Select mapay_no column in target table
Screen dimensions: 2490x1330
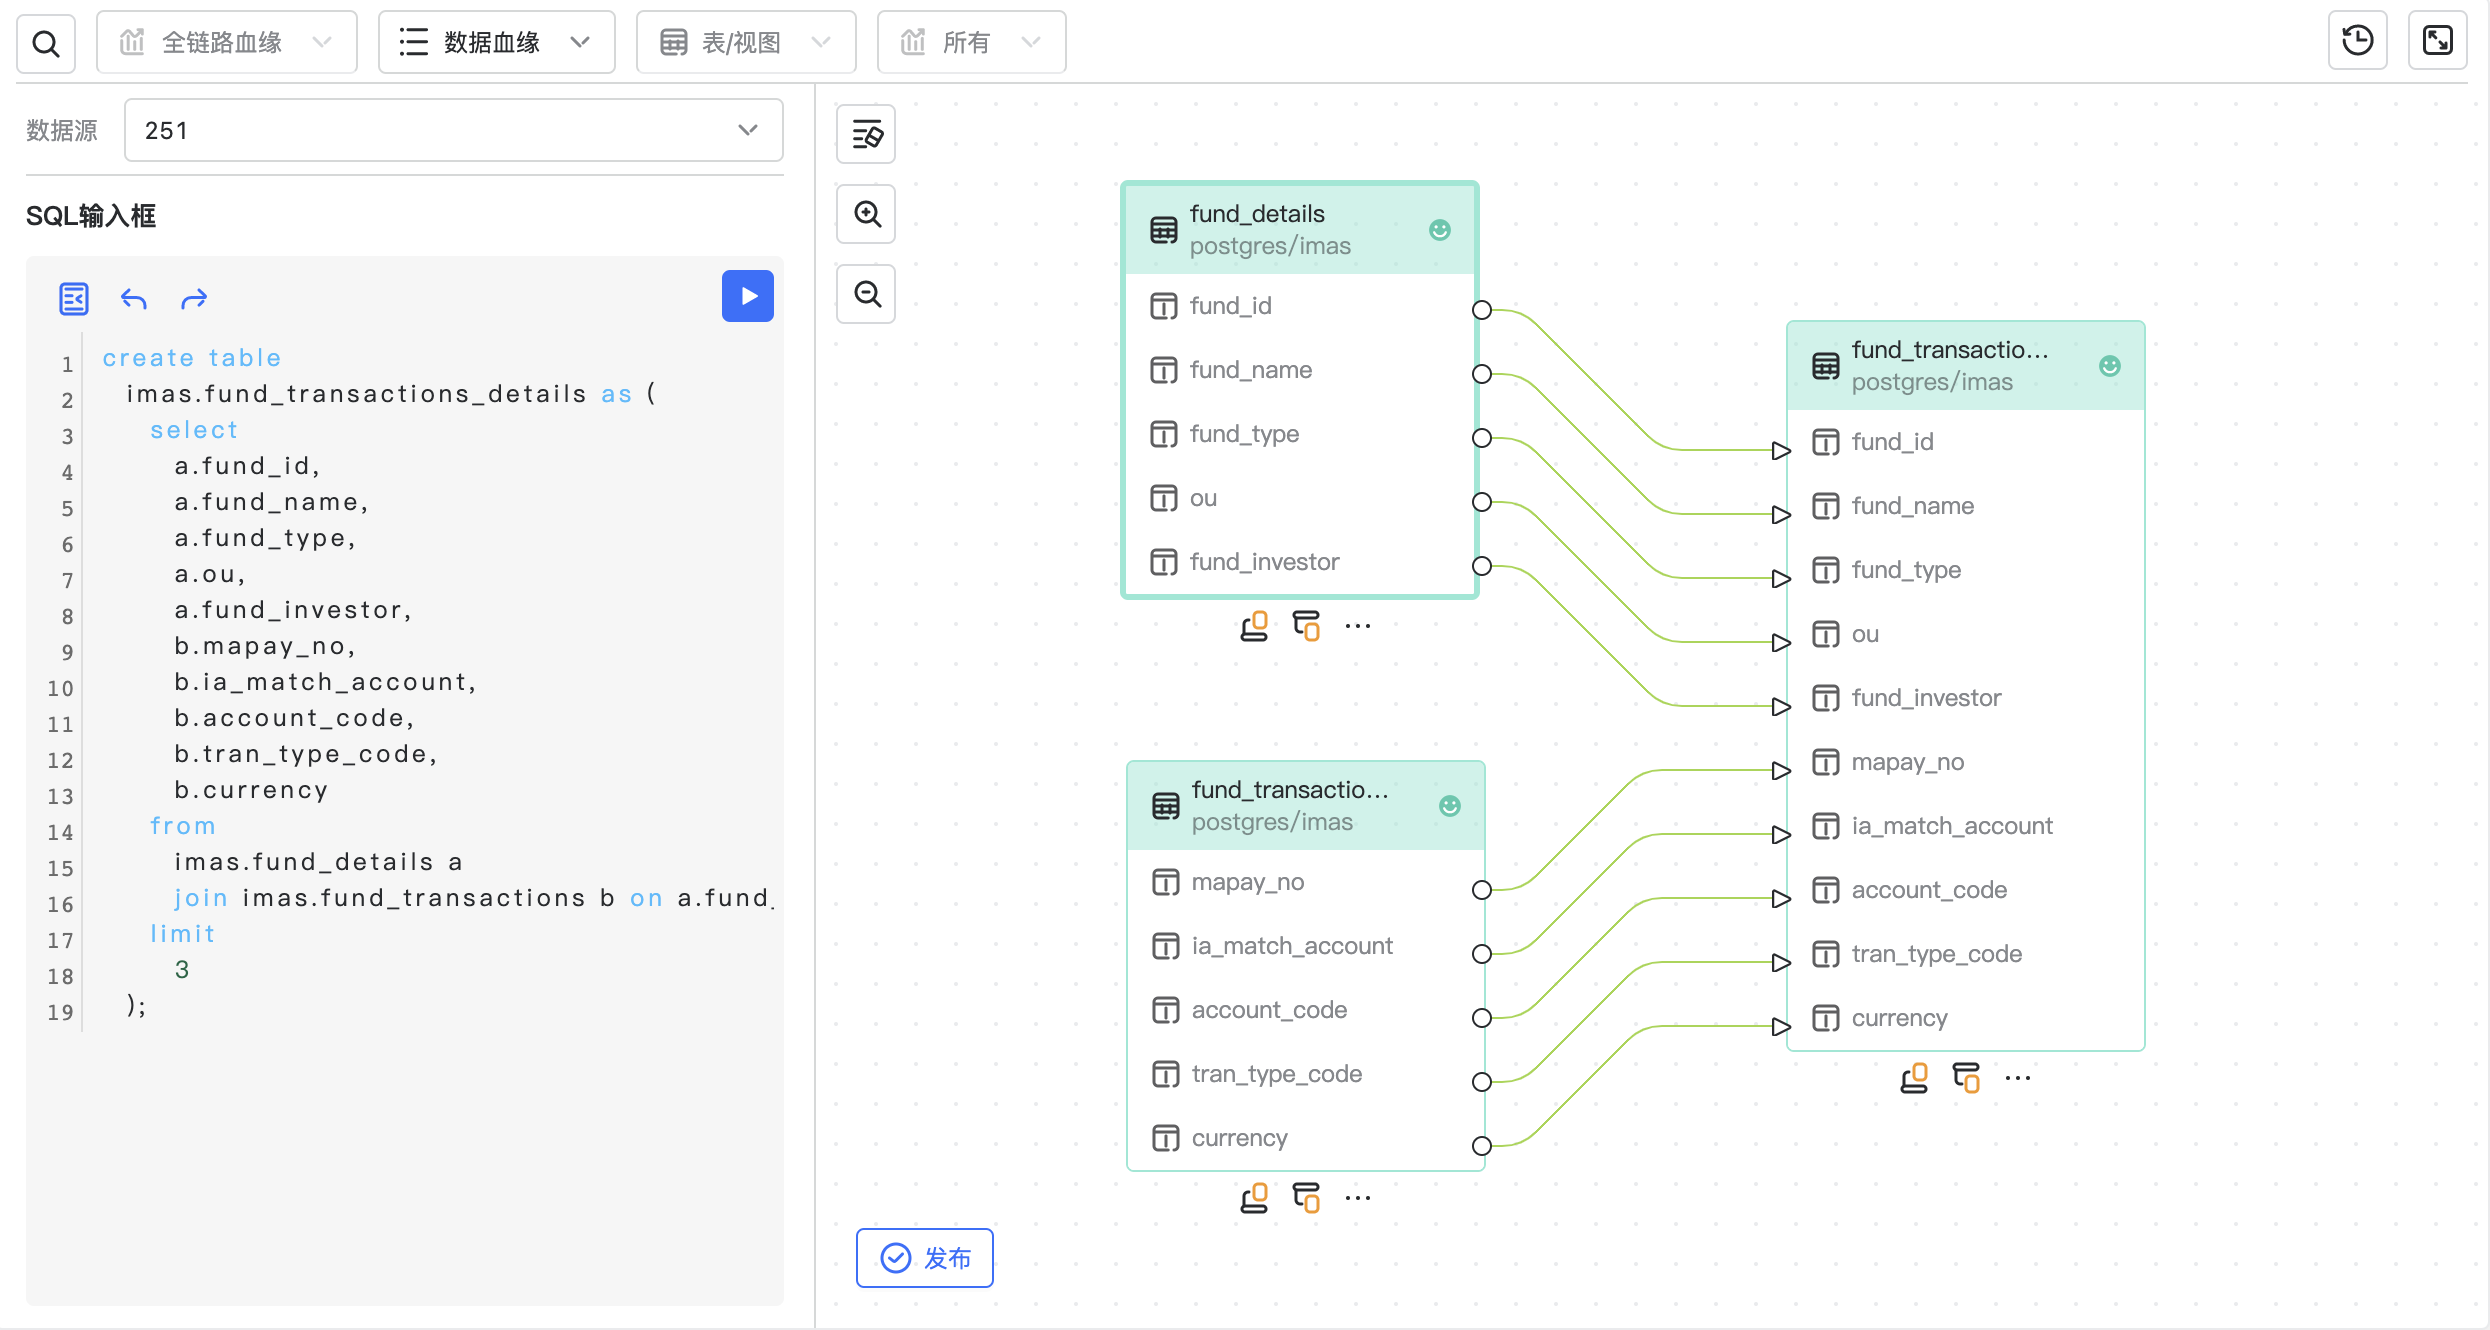pos(1966,762)
